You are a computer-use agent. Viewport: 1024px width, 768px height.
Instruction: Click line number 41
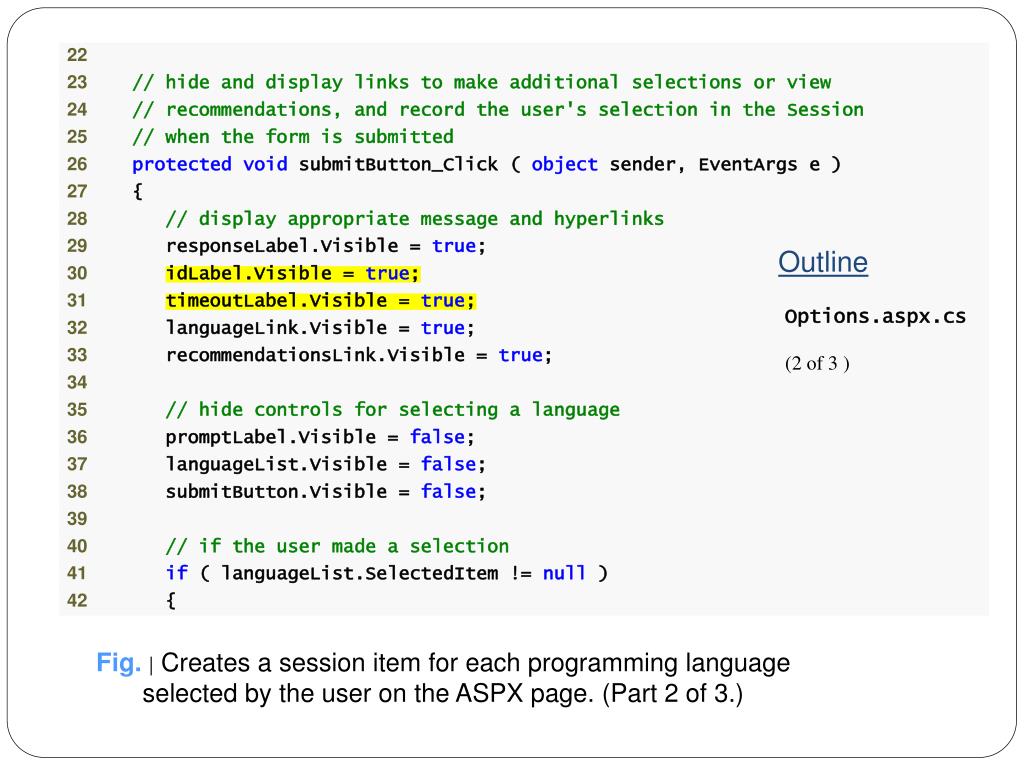tap(77, 574)
